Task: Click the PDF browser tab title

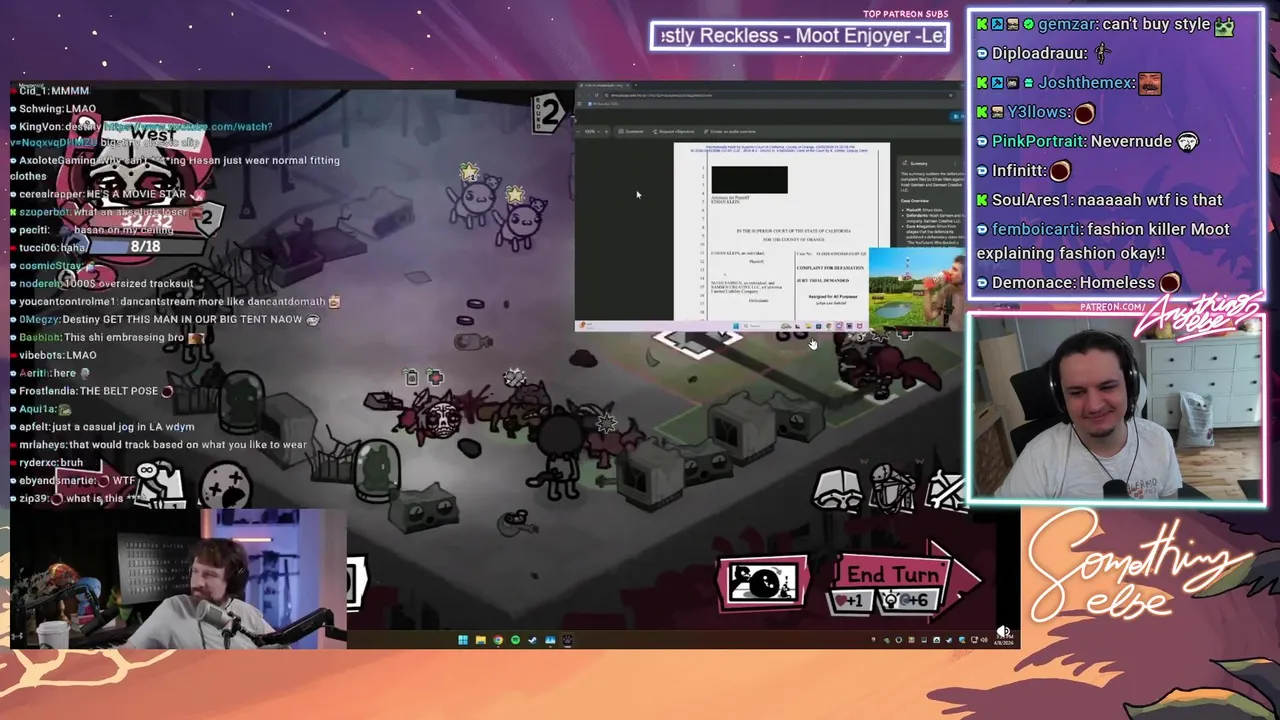Action: click(603, 86)
